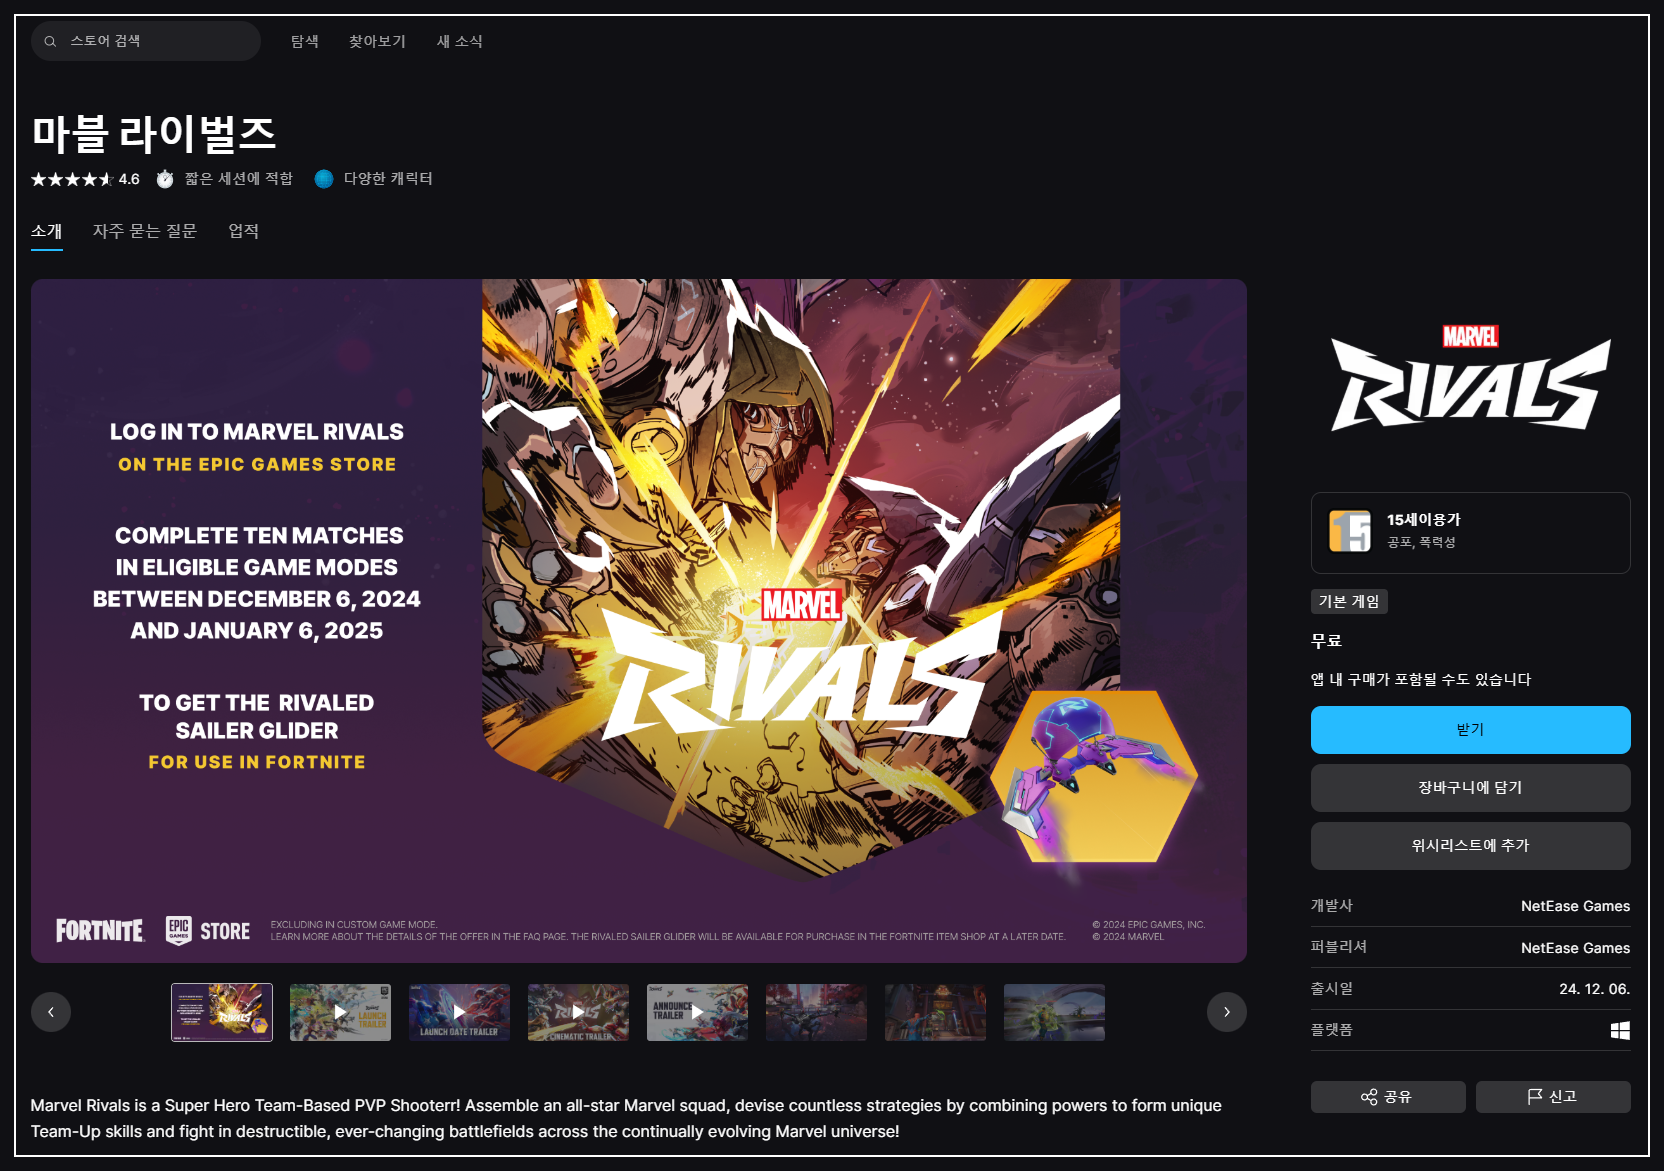
Task: Open the 찾아보기 menu
Action: point(377,41)
